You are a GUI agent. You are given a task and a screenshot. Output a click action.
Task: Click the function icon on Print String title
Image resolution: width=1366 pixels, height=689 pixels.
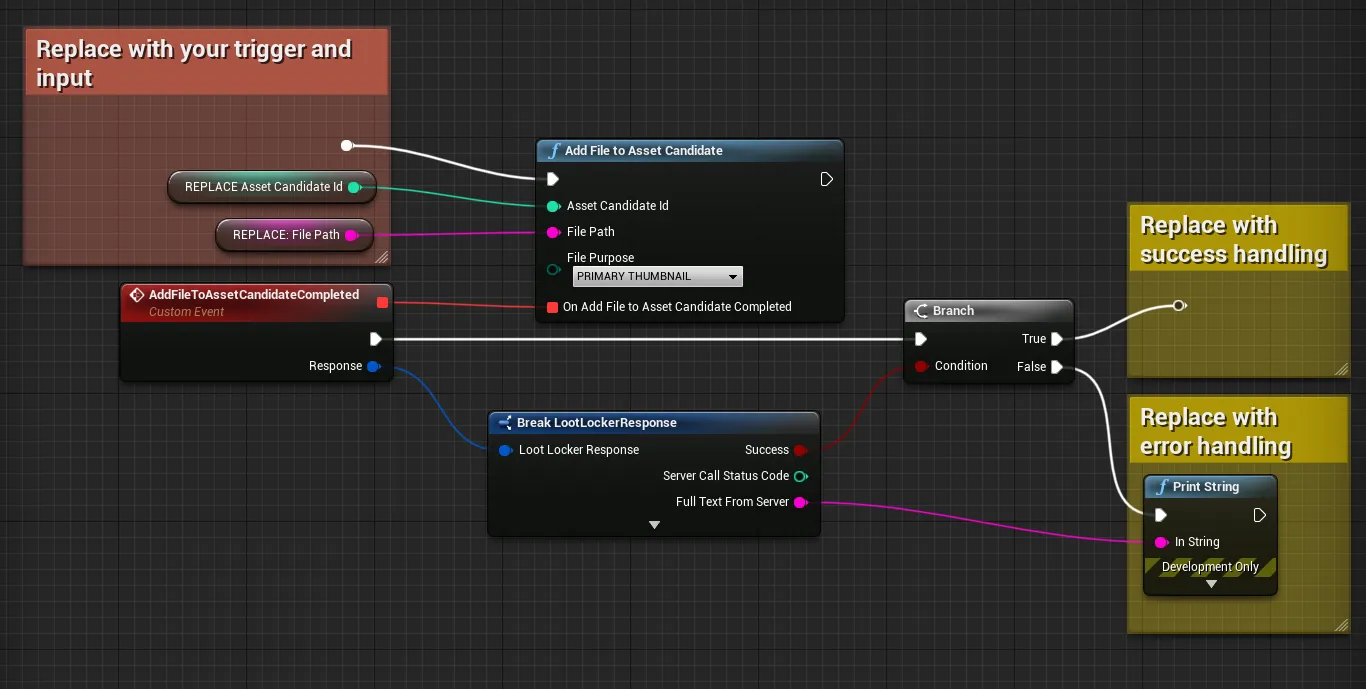[x=1161, y=487]
